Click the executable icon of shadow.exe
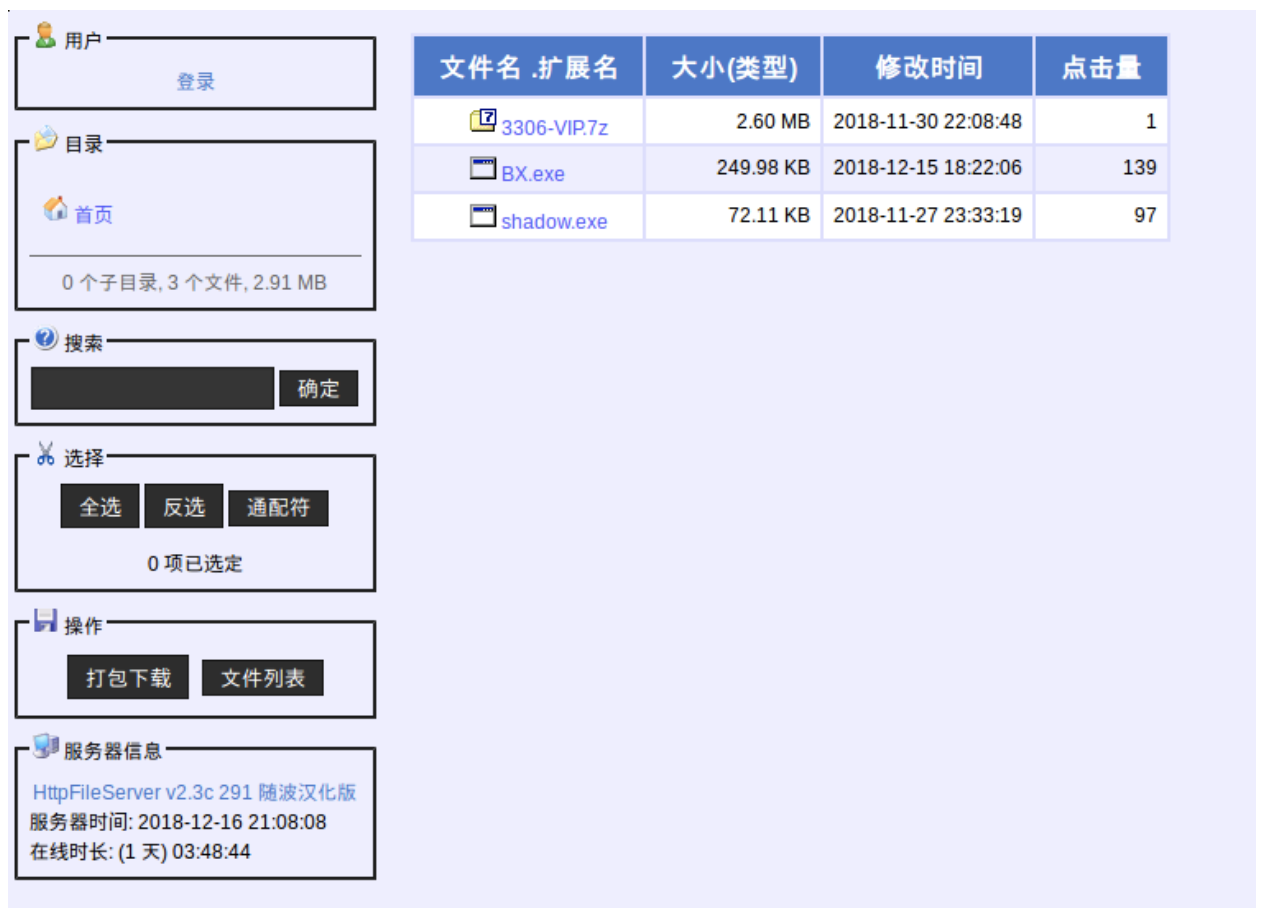 coord(483,216)
